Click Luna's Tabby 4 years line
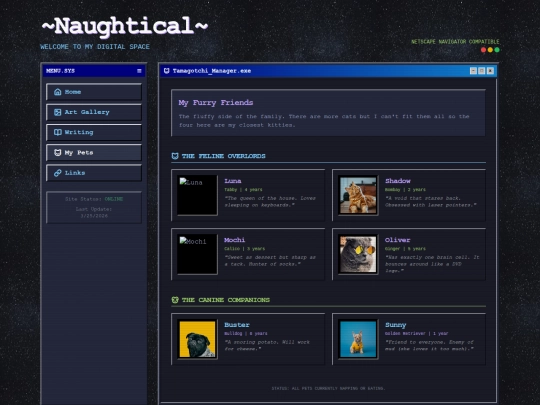The image size is (540, 405). point(243,190)
